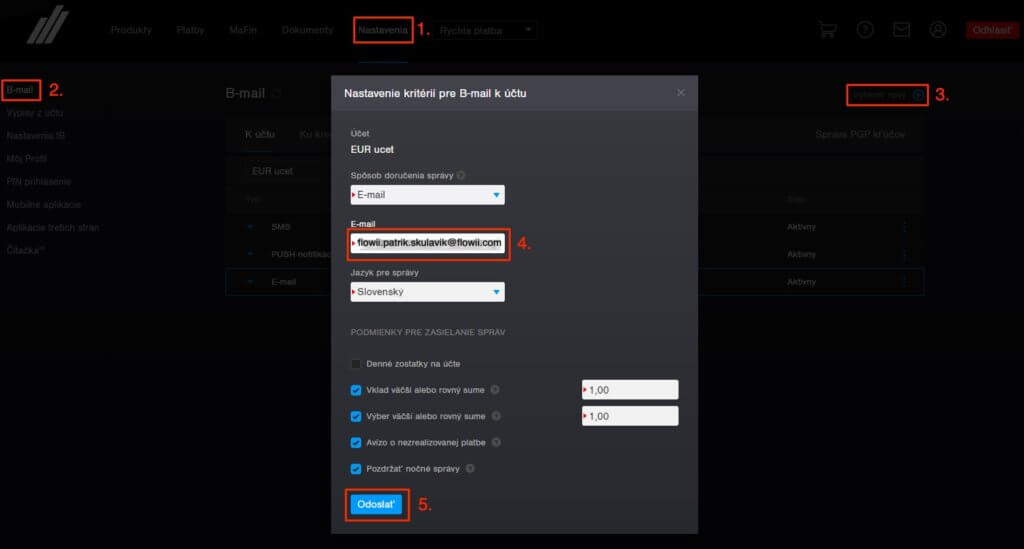The height and width of the screenshot is (549, 1024).
Task: Open the Produkty menu
Action: pyautogui.click(x=131, y=30)
